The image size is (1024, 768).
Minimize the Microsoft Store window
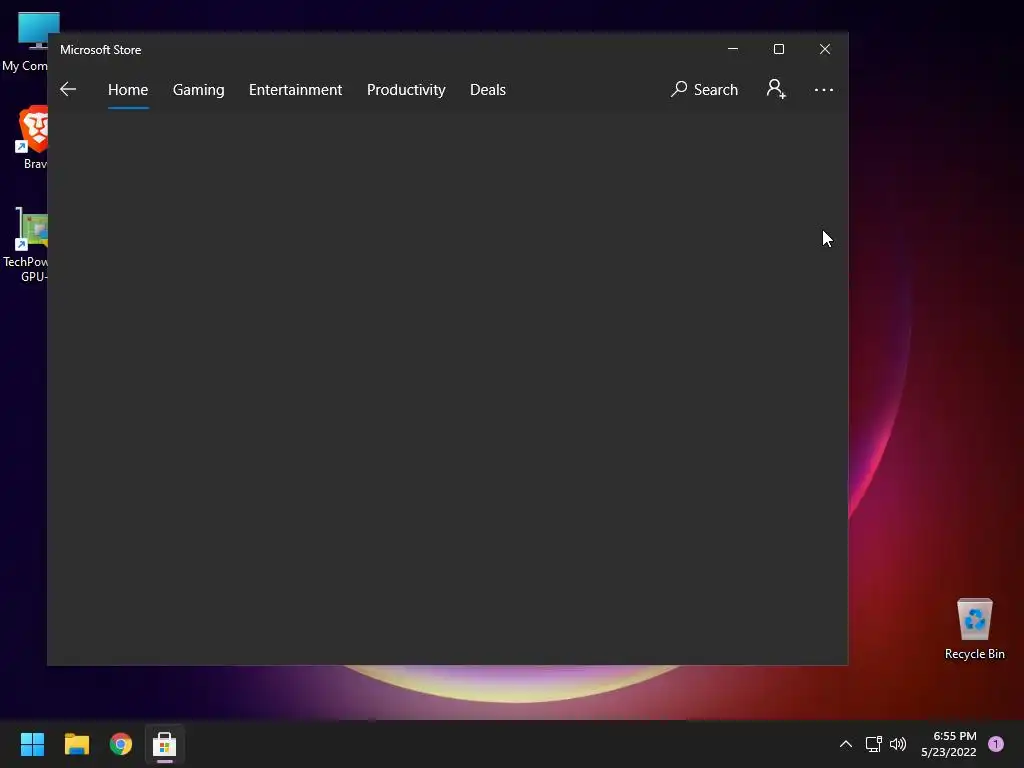733,49
